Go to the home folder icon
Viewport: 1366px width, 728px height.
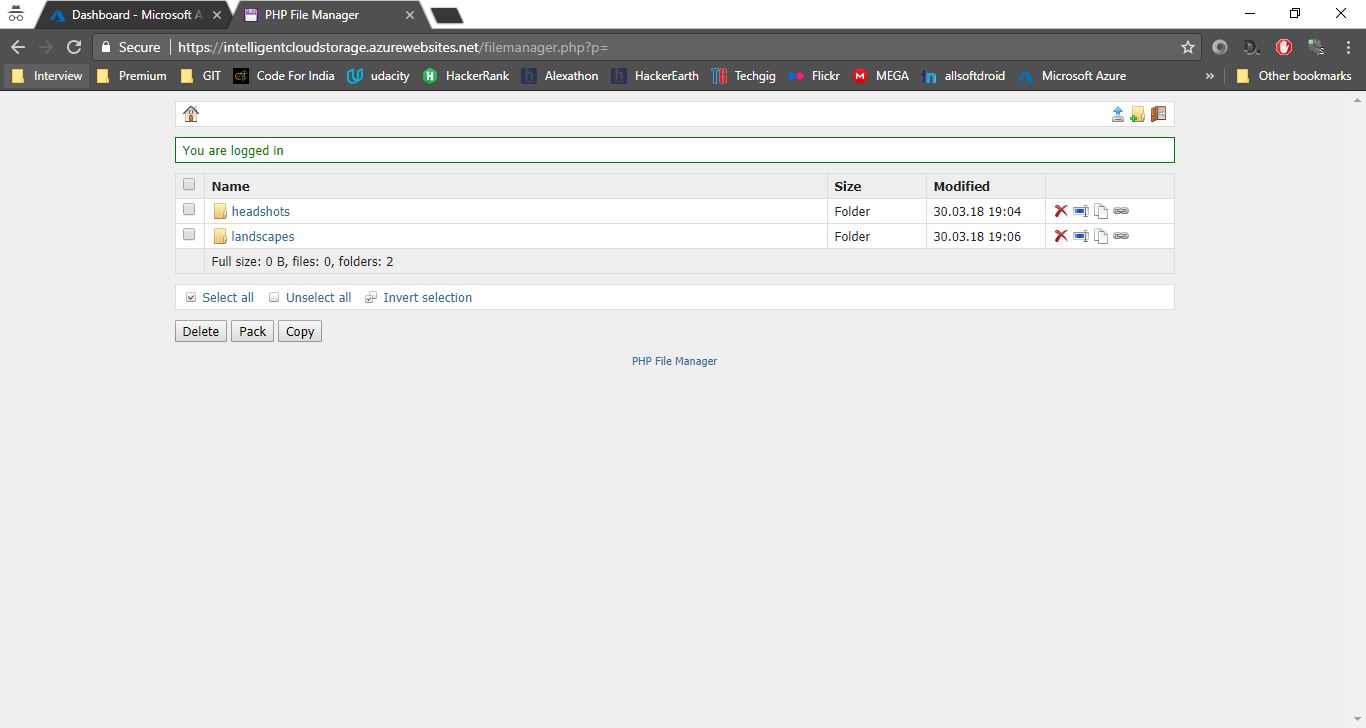191,114
